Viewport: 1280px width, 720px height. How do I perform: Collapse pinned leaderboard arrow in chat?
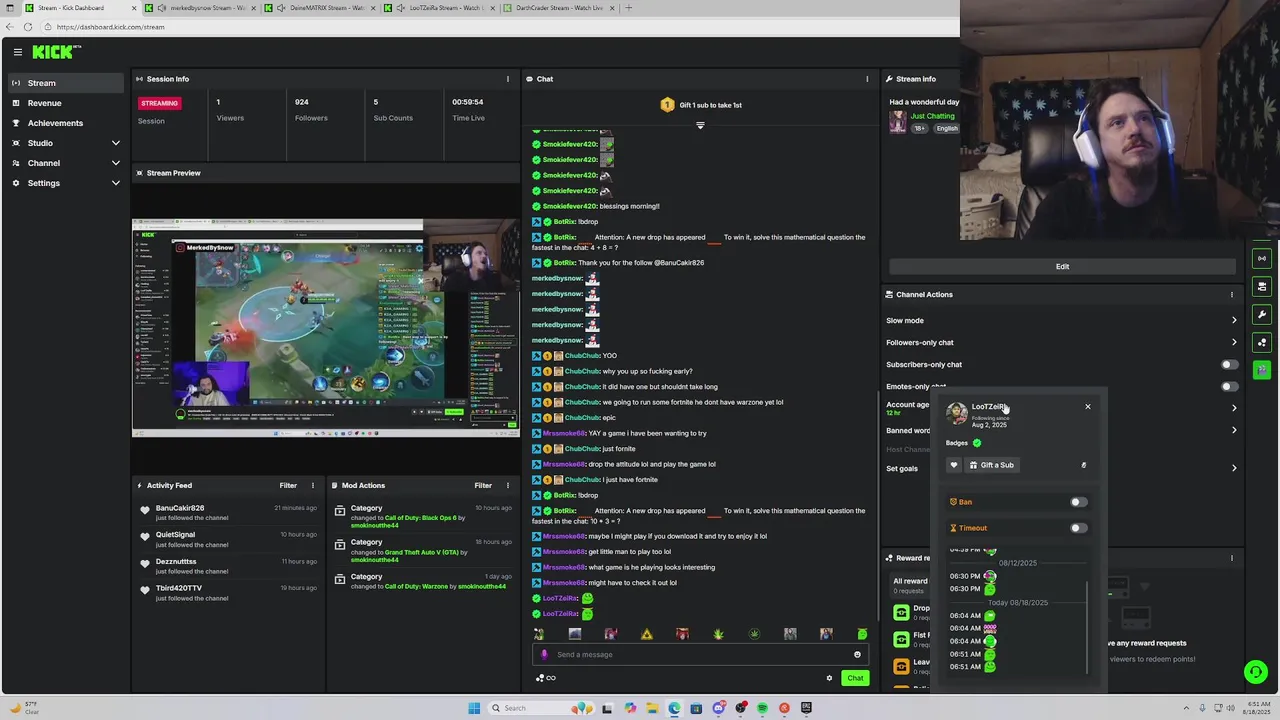tap(700, 126)
